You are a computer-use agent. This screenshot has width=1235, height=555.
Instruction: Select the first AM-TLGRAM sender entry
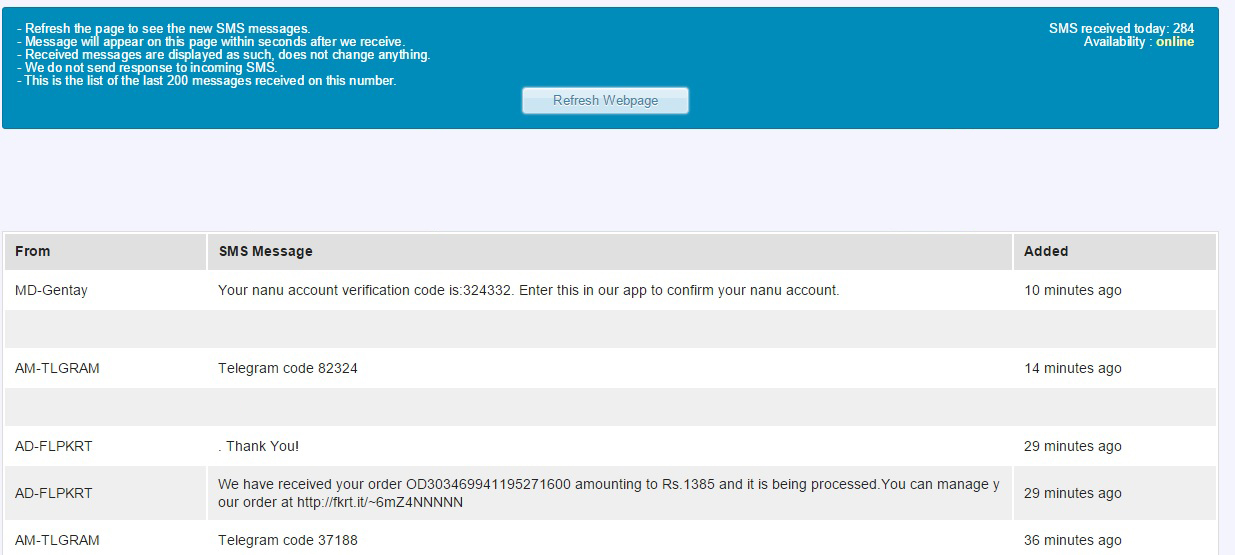point(57,368)
